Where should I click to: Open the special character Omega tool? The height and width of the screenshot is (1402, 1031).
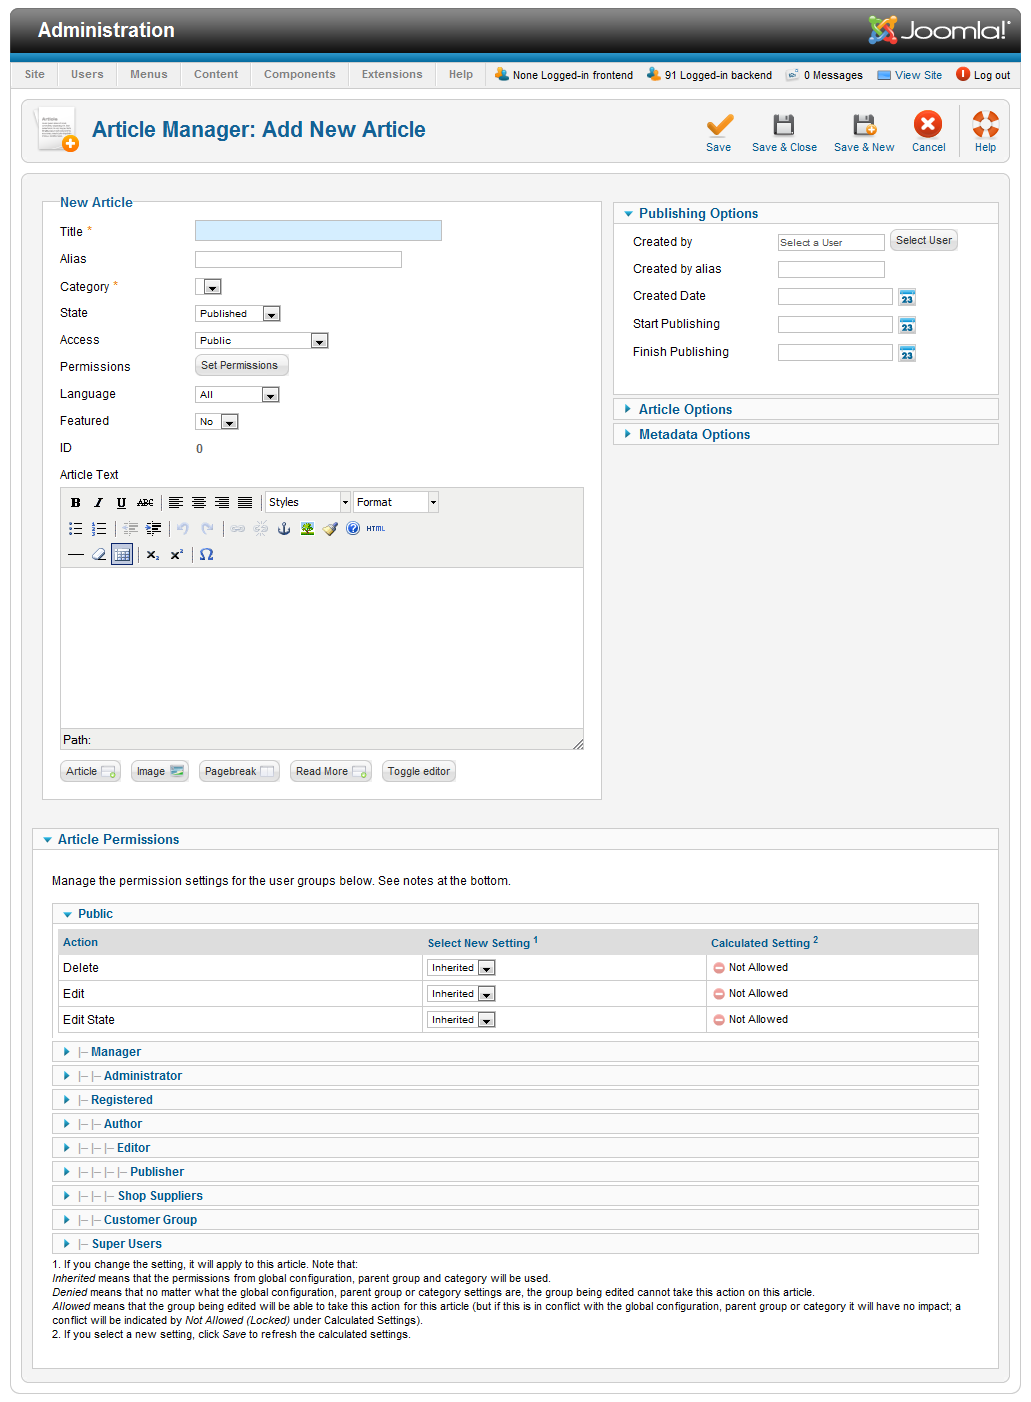206,555
